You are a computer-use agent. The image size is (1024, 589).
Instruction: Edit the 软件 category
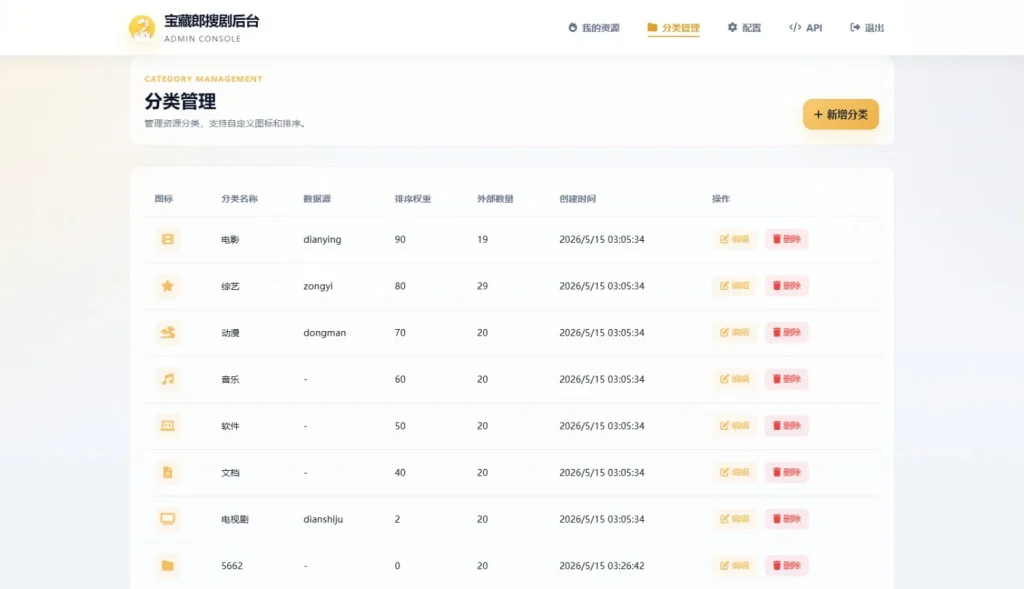point(735,426)
